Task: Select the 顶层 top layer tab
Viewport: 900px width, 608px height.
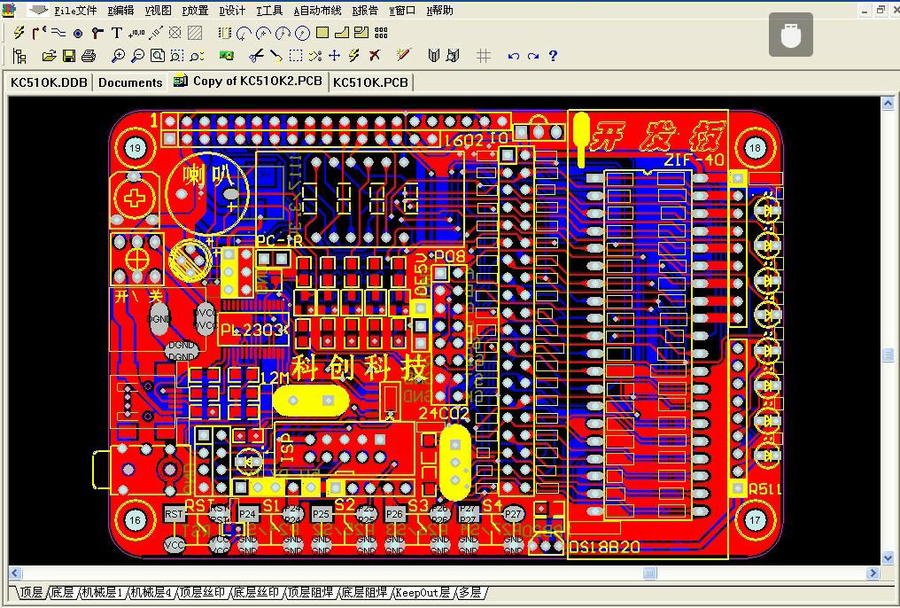Action: 31,592
